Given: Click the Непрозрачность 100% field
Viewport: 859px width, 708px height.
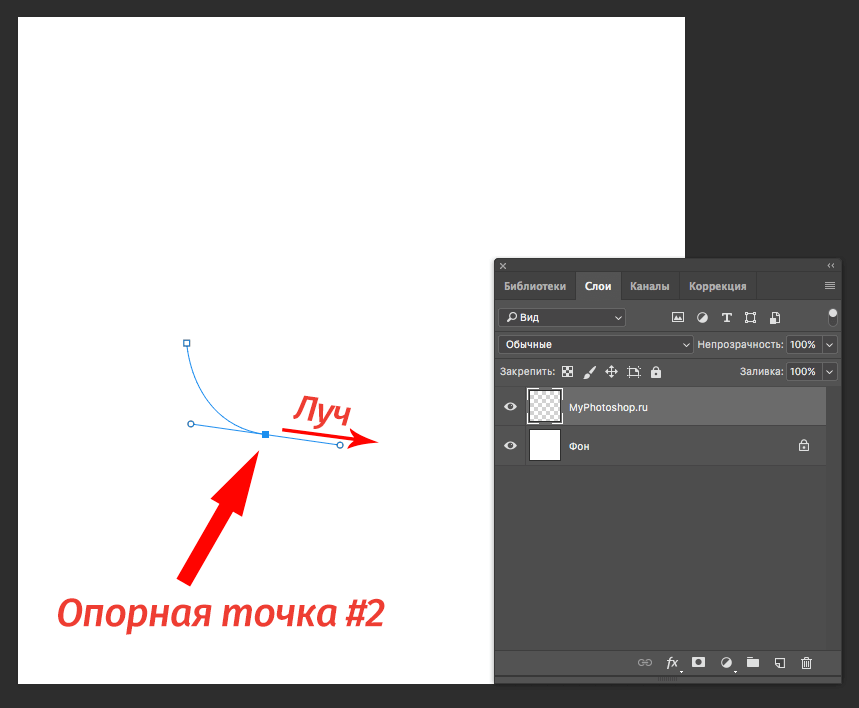Looking at the screenshot, I should click(803, 344).
